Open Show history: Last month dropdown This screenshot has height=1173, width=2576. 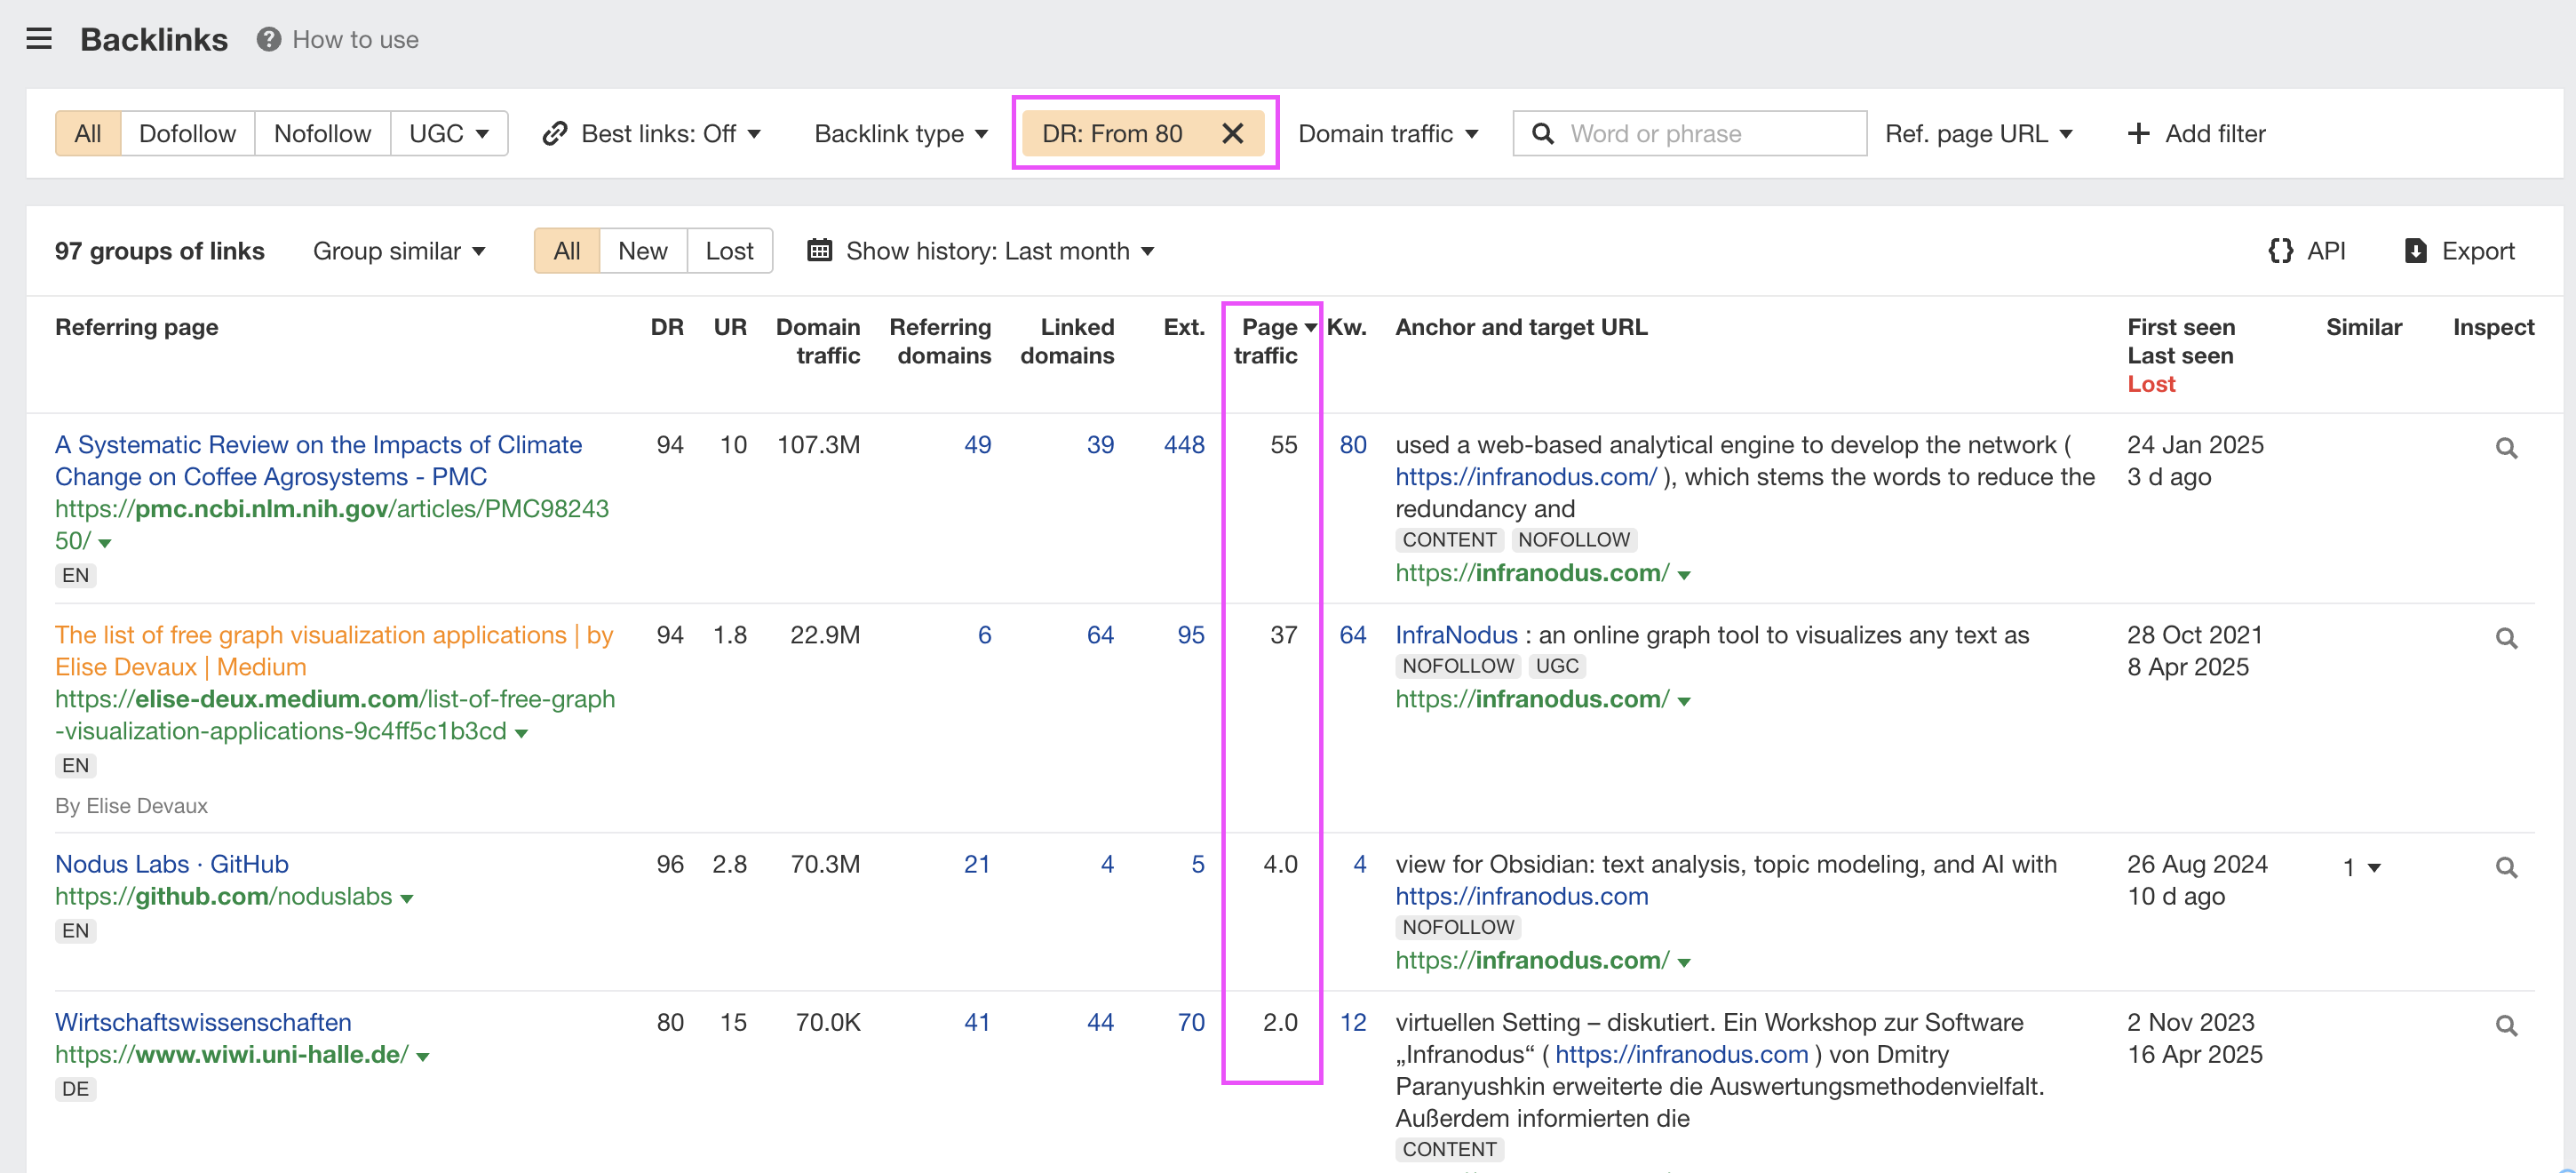981,251
